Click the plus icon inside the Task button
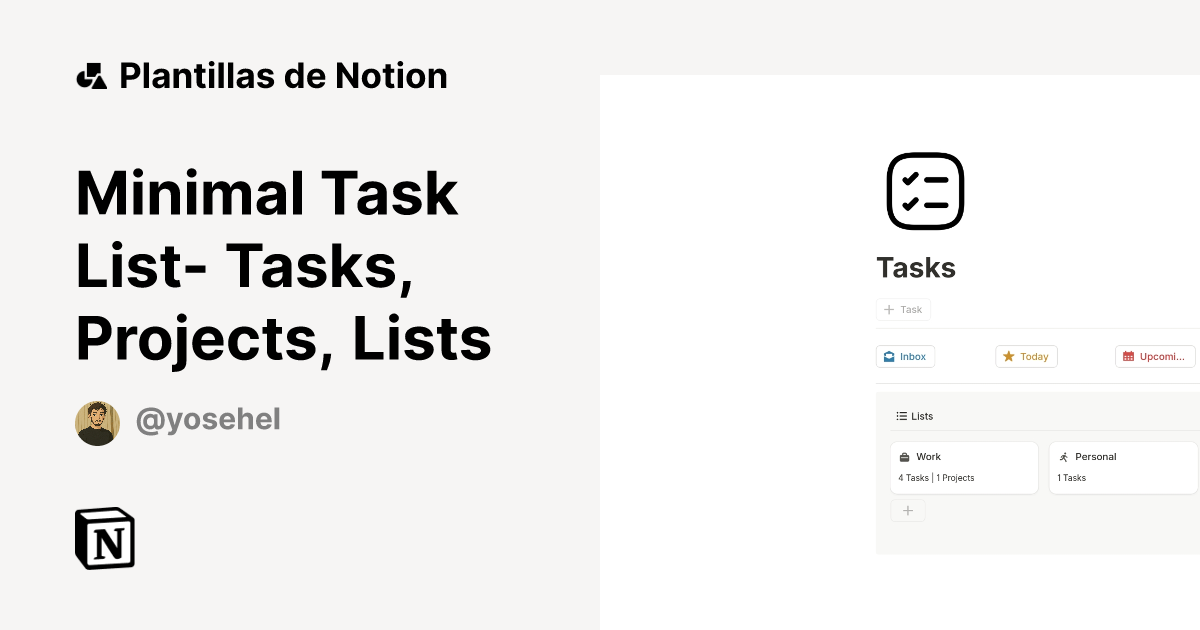Screen dimensions: 1200x630 (x=888, y=309)
